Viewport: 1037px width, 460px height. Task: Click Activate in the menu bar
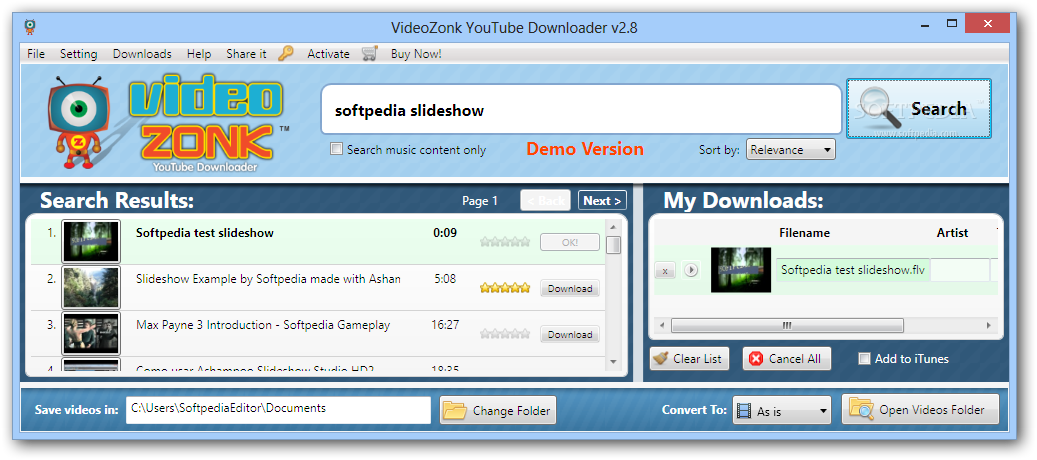pos(328,54)
